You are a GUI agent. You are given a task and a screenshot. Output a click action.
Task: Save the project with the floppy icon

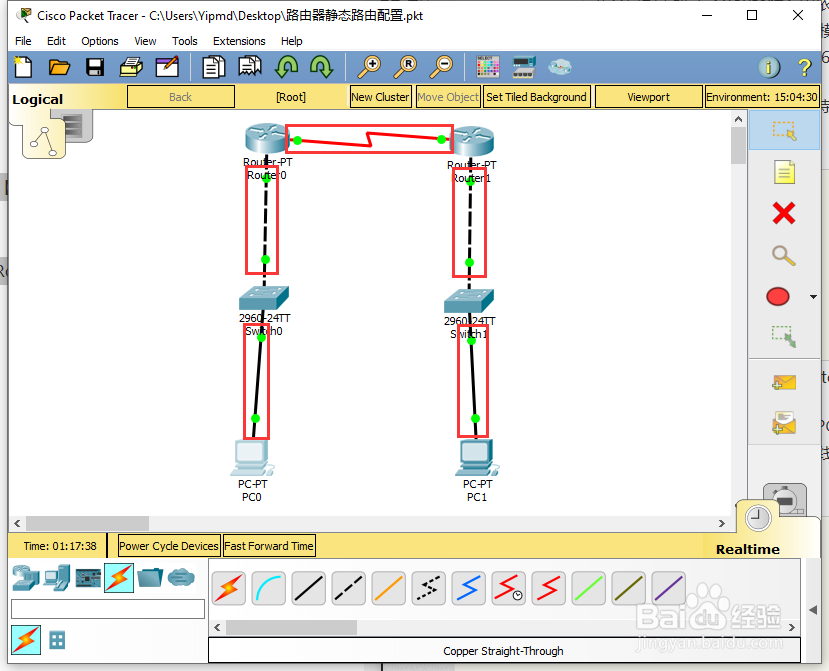click(x=95, y=67)
